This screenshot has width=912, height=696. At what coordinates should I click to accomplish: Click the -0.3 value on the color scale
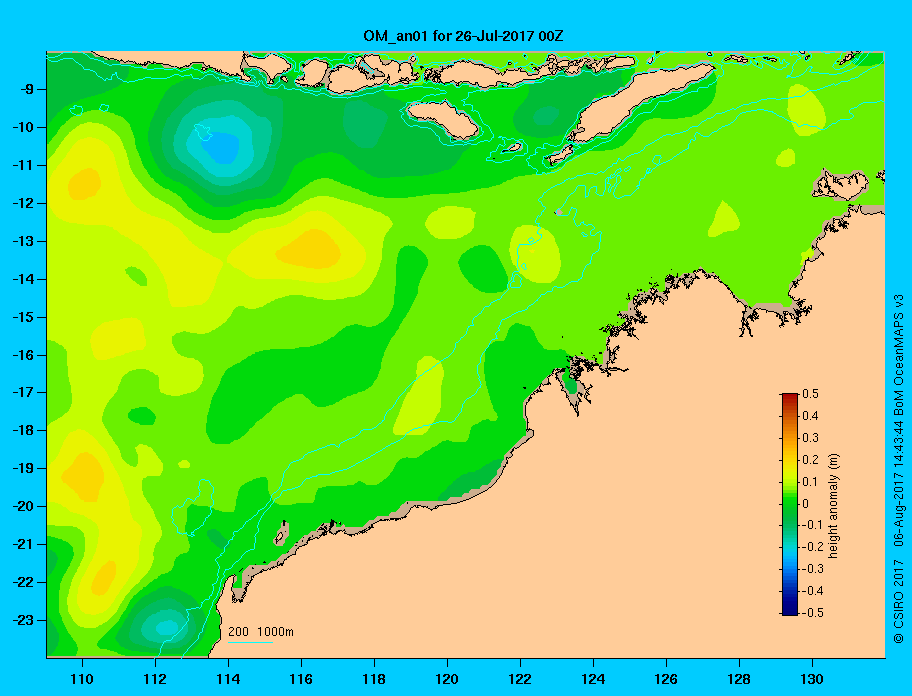[813, 569]
